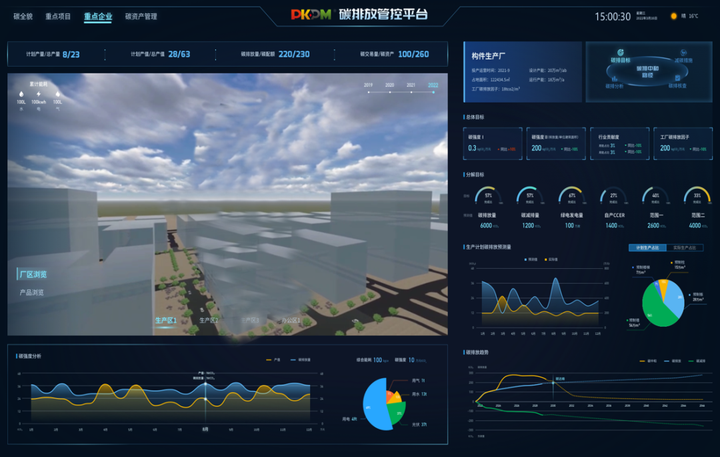Select year 2019 on the timeline

pyautogui.click(x=368, y=85)
